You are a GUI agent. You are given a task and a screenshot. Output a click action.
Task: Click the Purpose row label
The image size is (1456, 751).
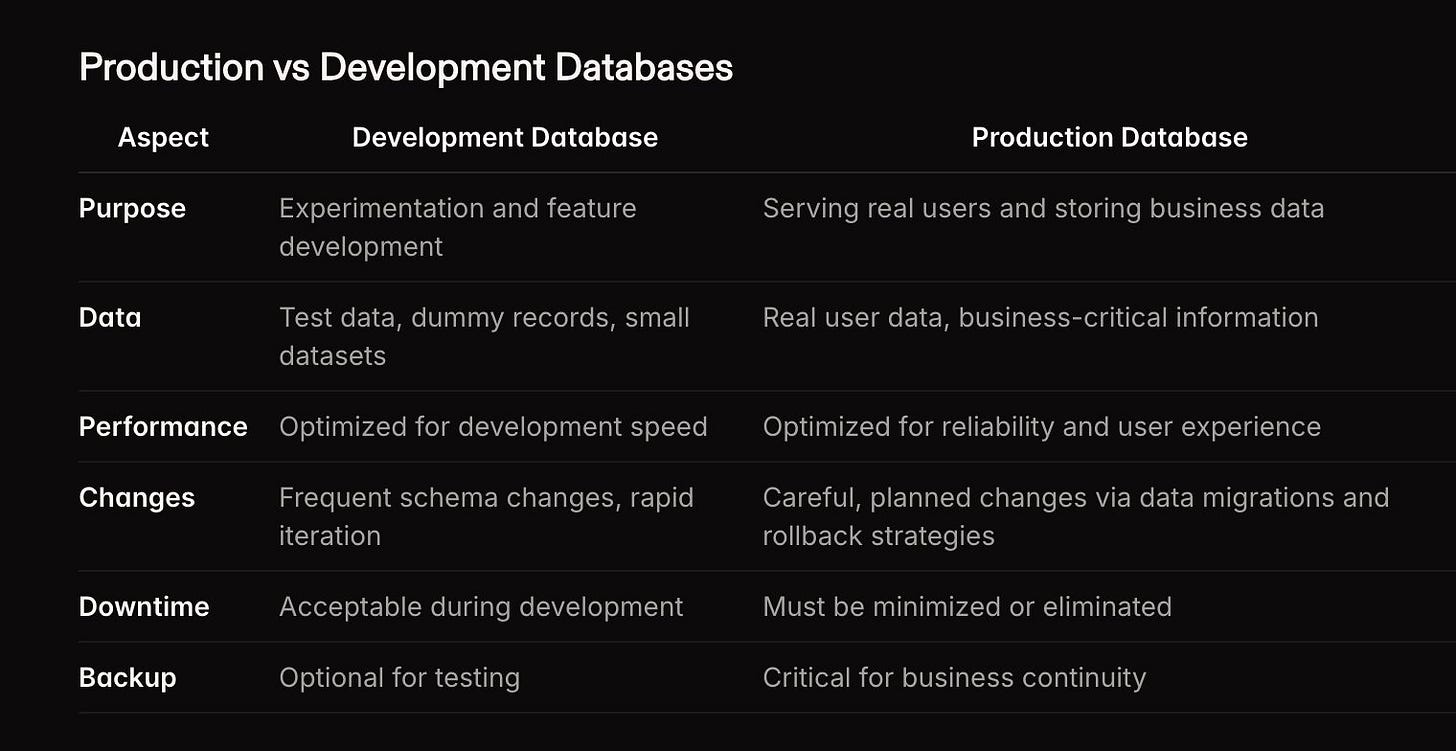[x=132, y=209]
